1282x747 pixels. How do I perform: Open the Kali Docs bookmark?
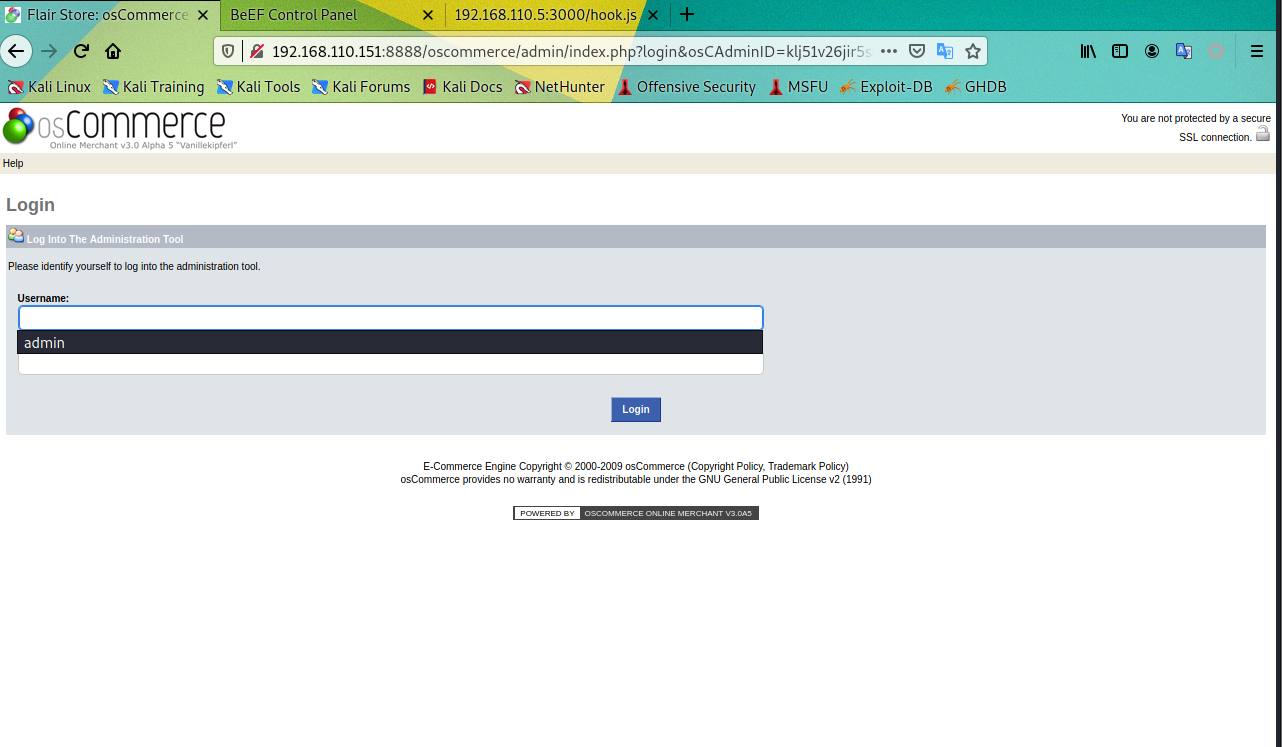coord(462,87)
